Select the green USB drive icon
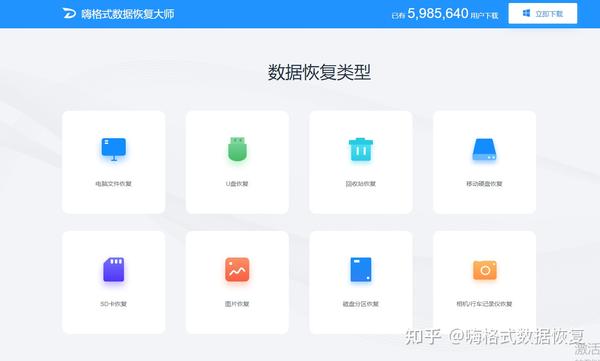 [x=237, y=149]
